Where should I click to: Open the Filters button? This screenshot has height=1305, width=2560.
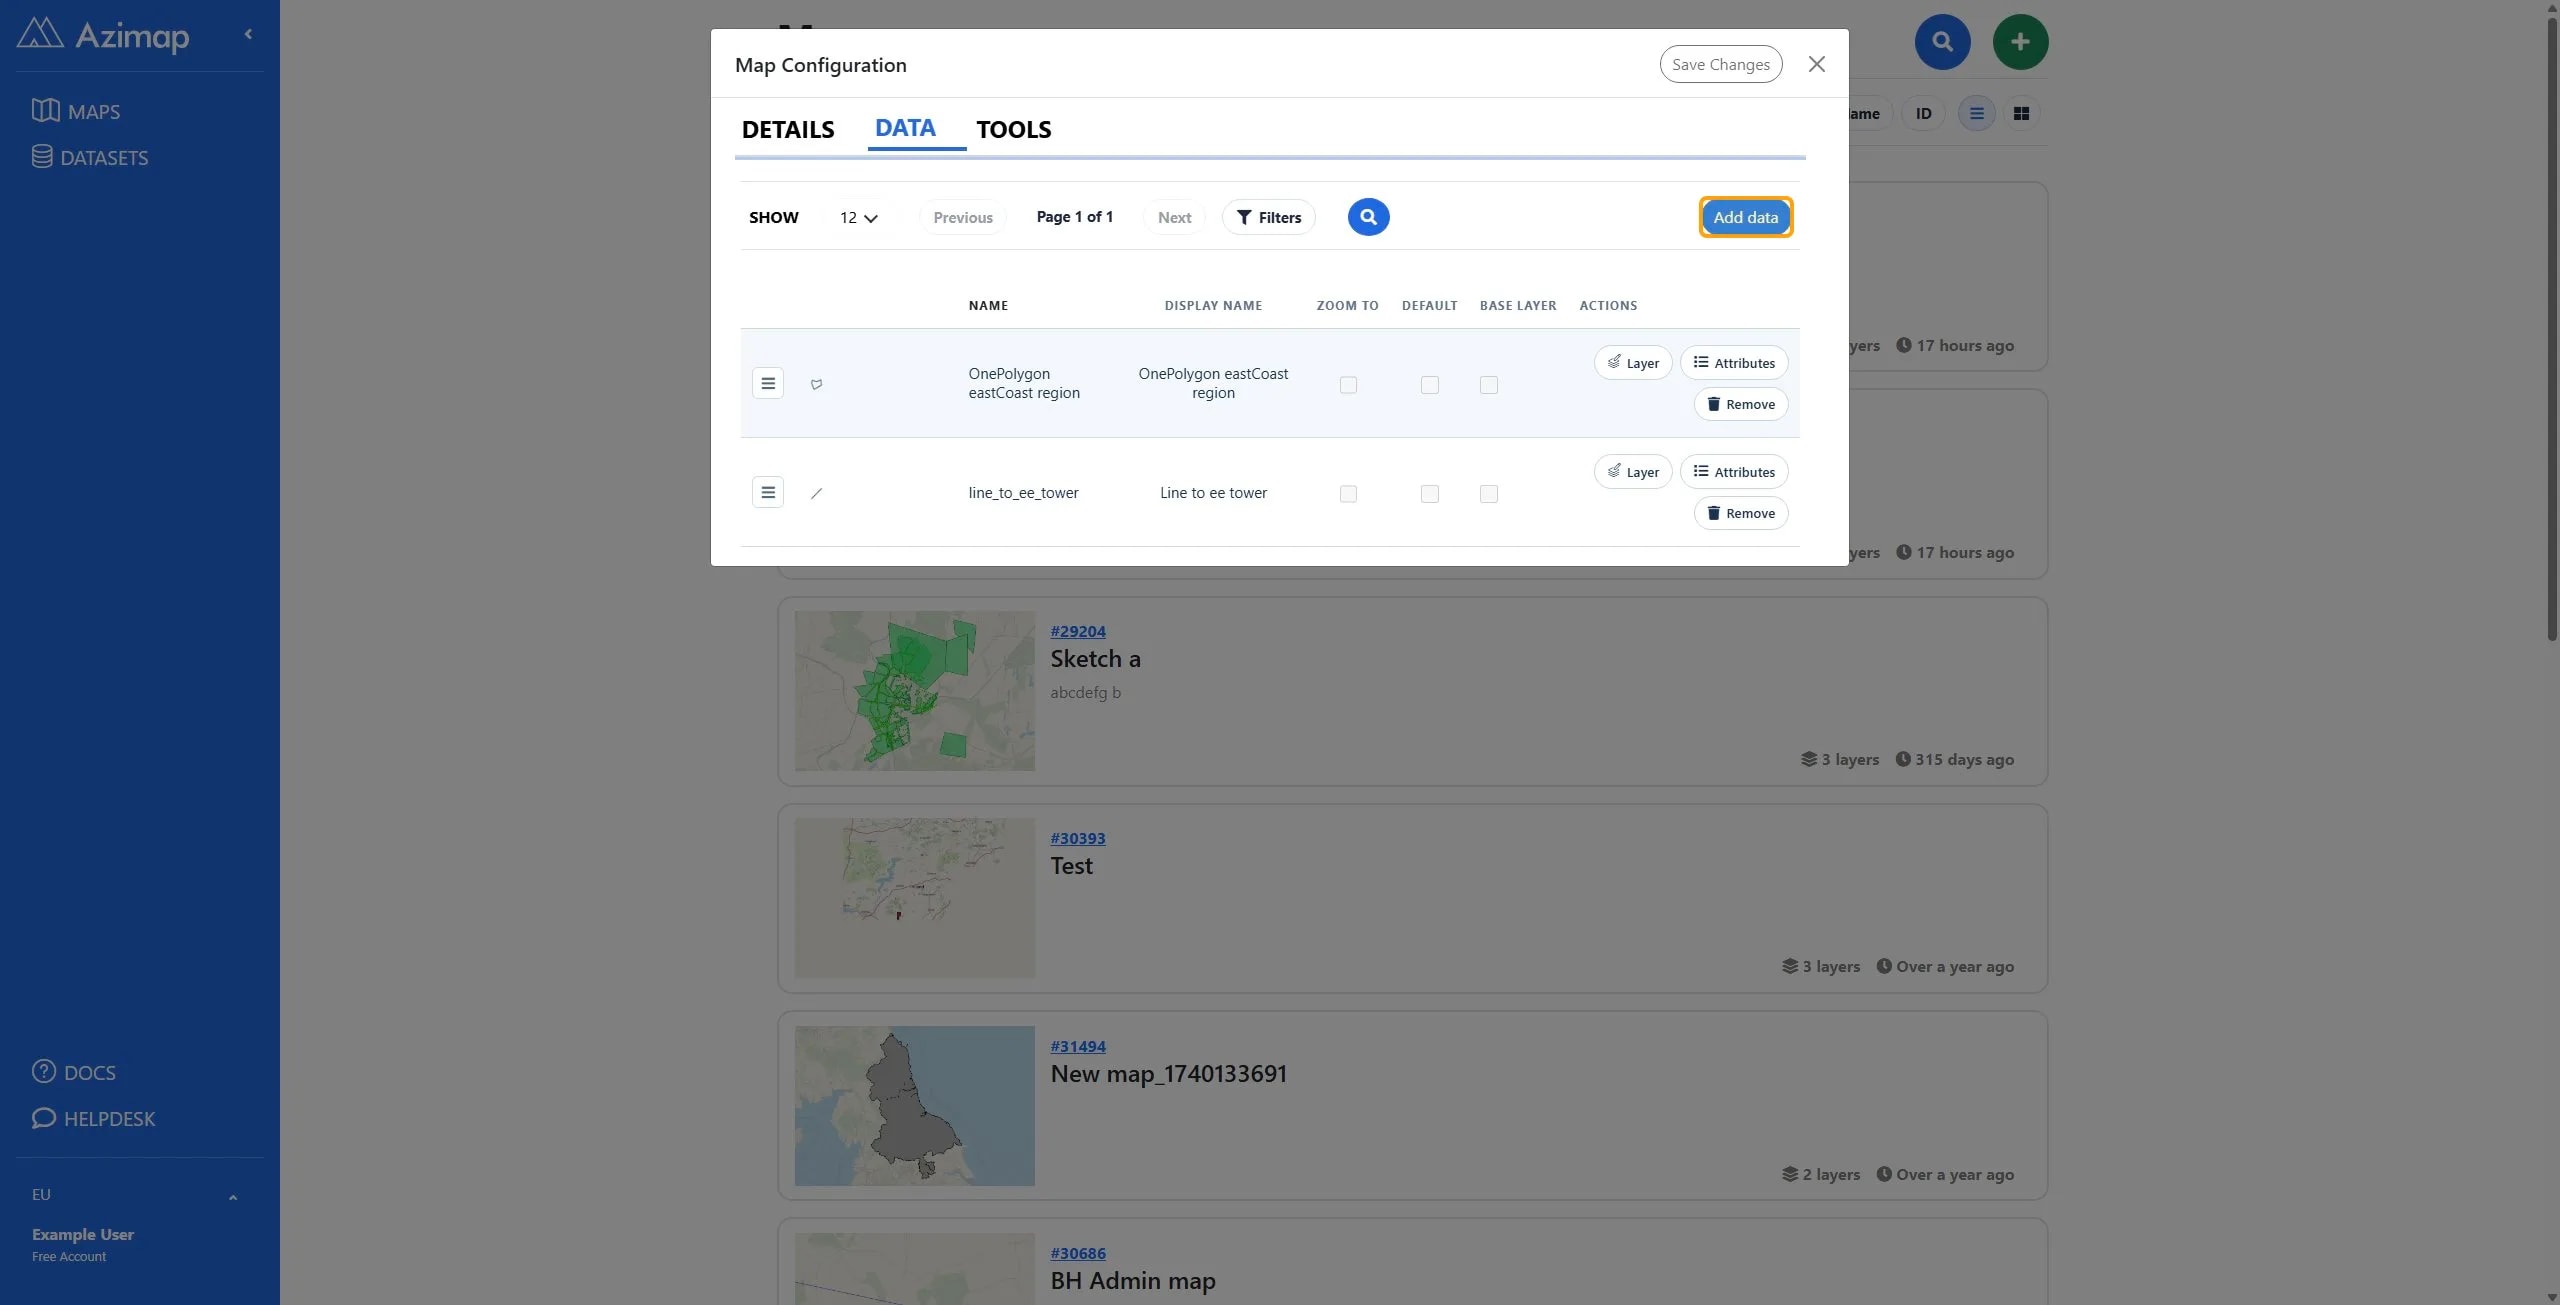coord(1269,217)
